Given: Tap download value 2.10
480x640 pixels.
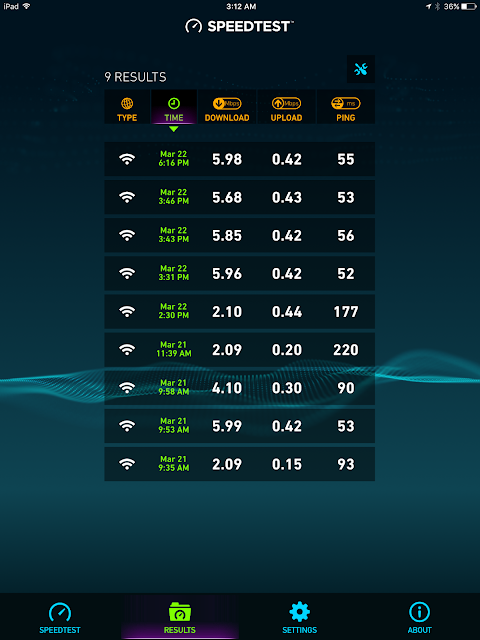Looking at the screenshot, I should [227, 312].
